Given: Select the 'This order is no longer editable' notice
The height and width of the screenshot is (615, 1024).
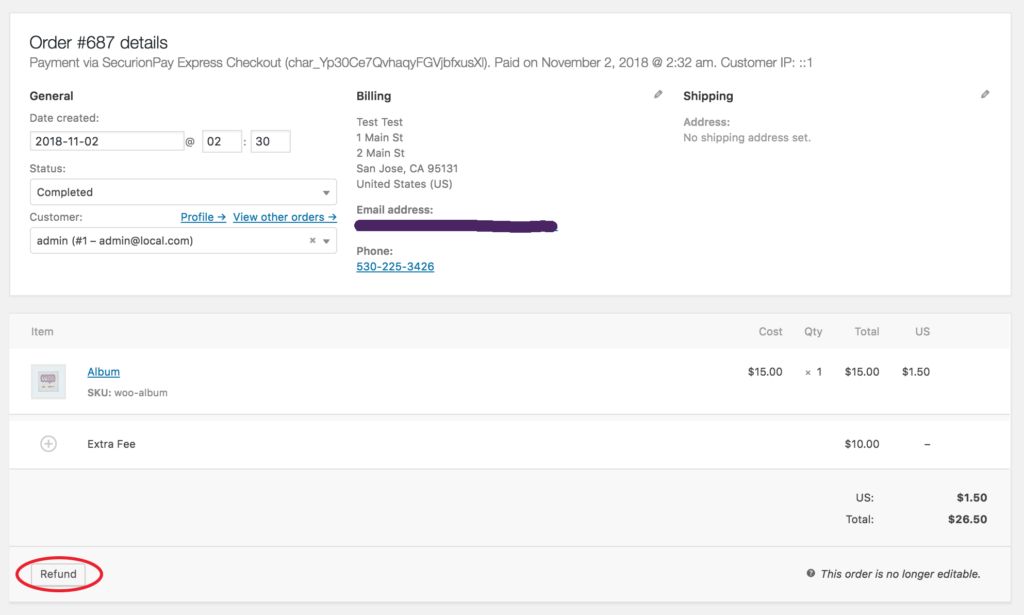Looking at the screenshot, I should (900, 574).
